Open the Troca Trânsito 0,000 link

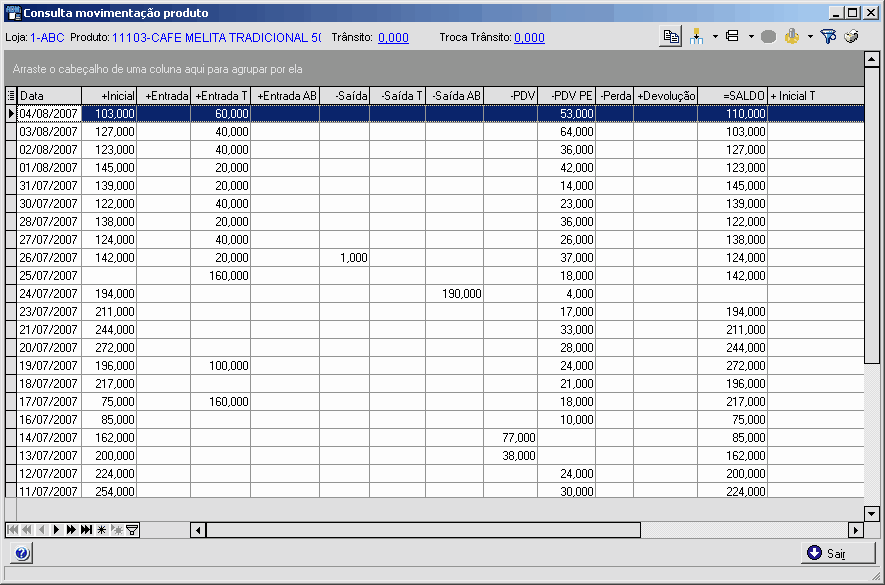point(529,38)
